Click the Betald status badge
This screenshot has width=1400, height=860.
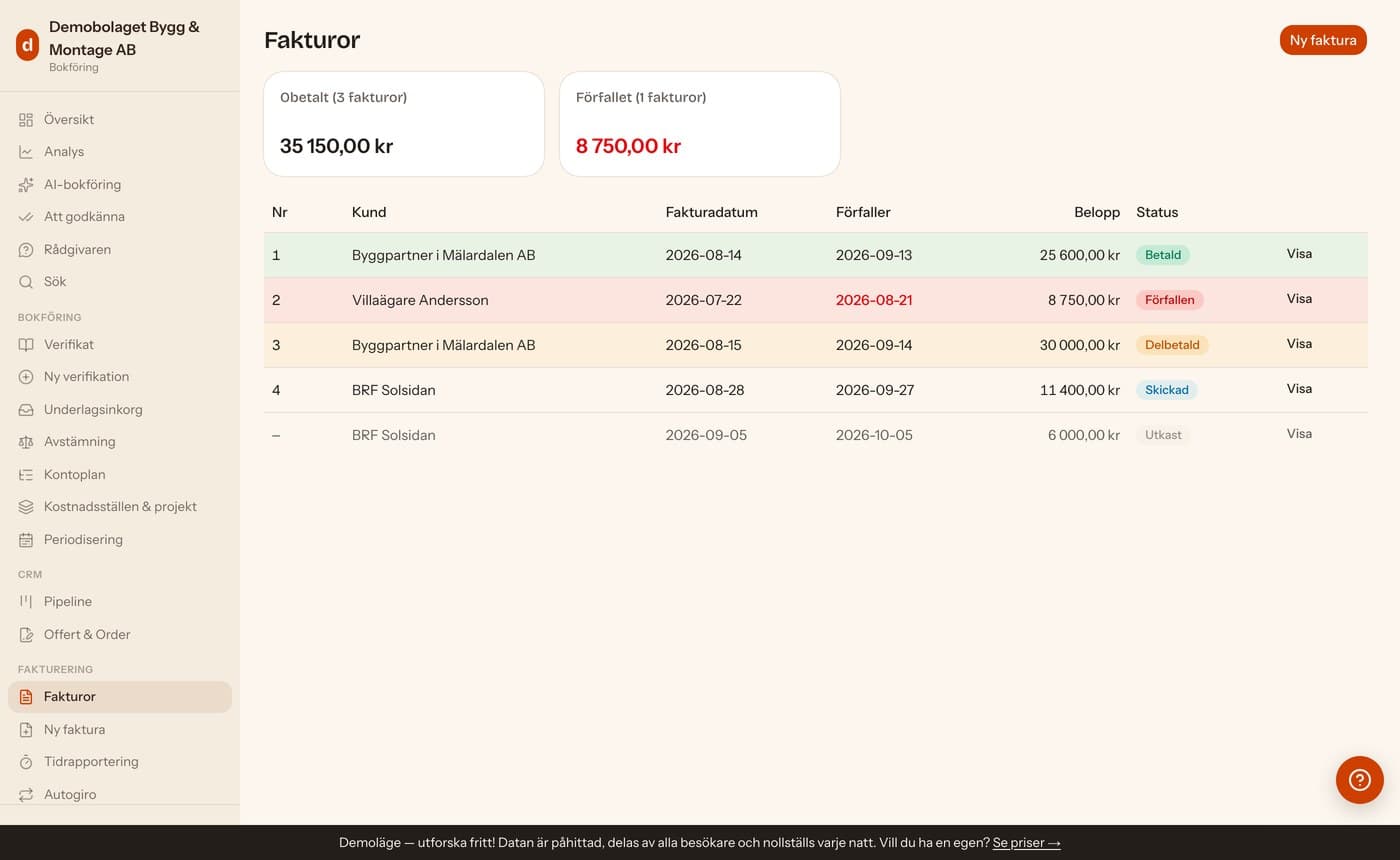(1163, 255)
